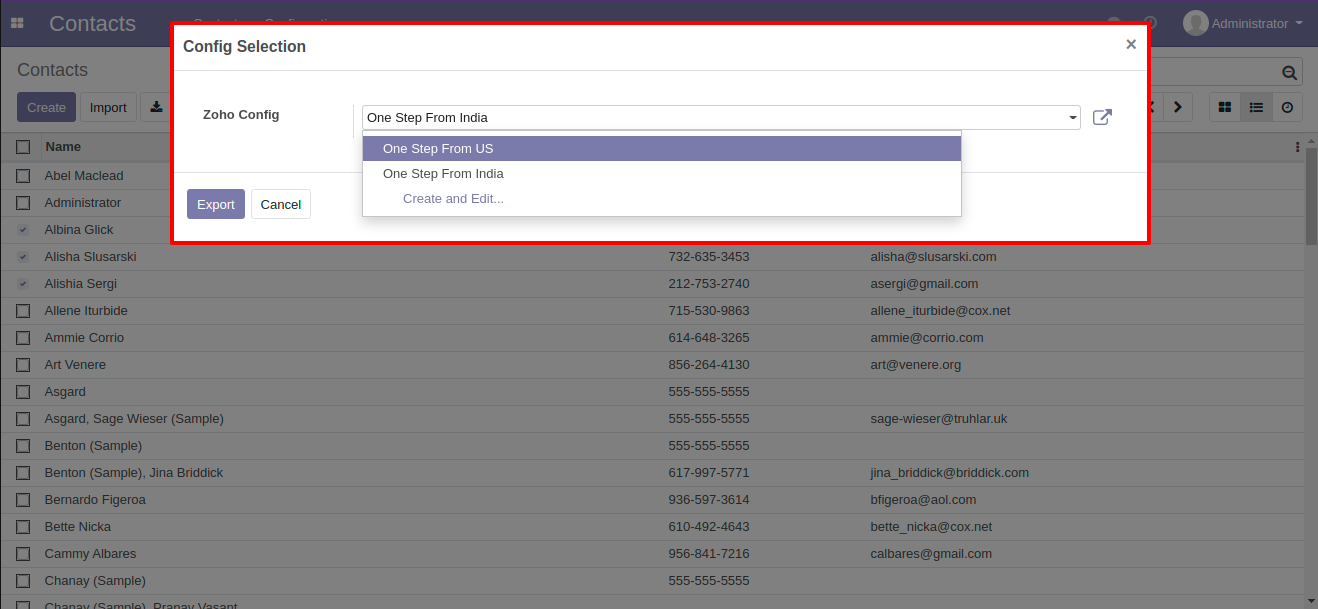Open contact Chanay (Sample)
The image size is (1318, 609).
pos(95,581)
